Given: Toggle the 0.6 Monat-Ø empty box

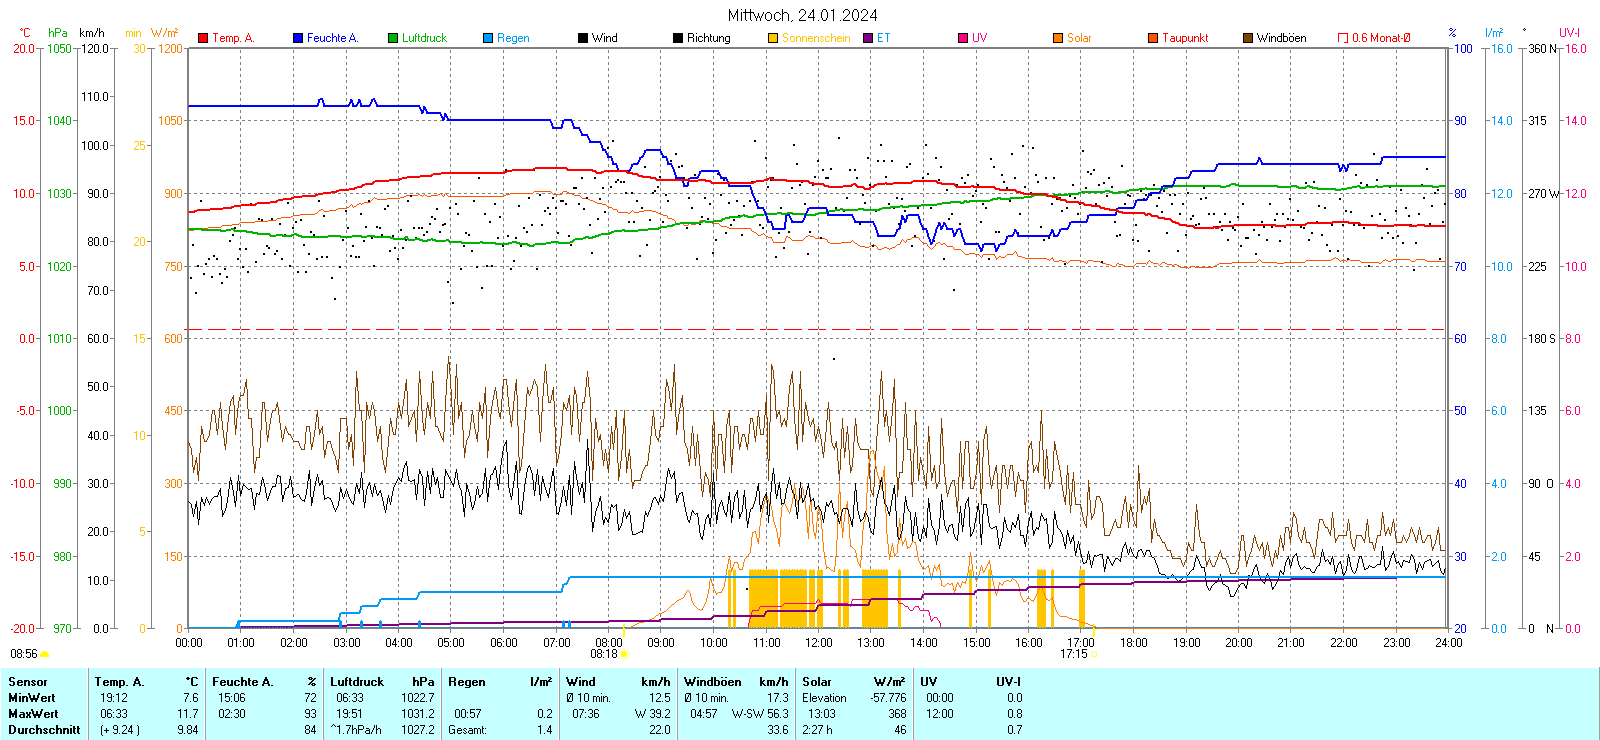Looking at the screenshot, I should pos(1343,38).
